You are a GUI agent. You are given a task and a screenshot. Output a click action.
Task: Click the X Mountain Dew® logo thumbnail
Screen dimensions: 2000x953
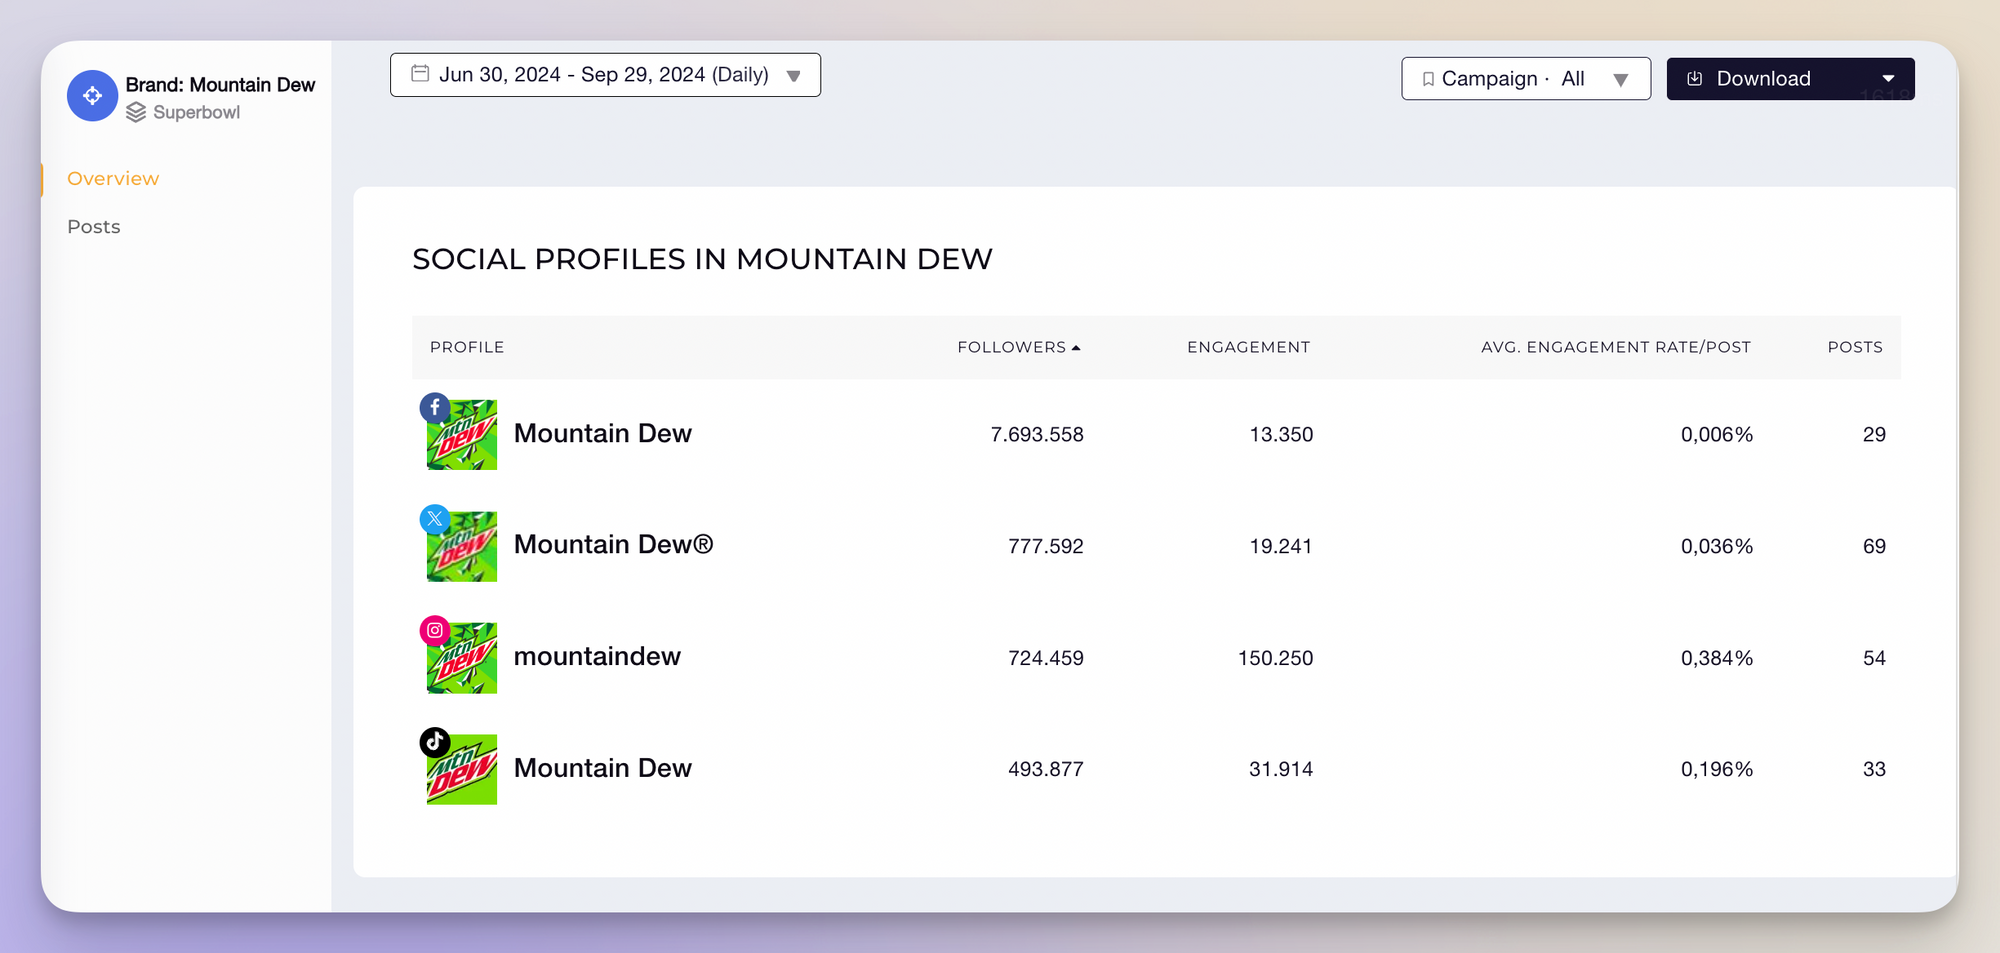pyautogui.click(x=462, y=547)
